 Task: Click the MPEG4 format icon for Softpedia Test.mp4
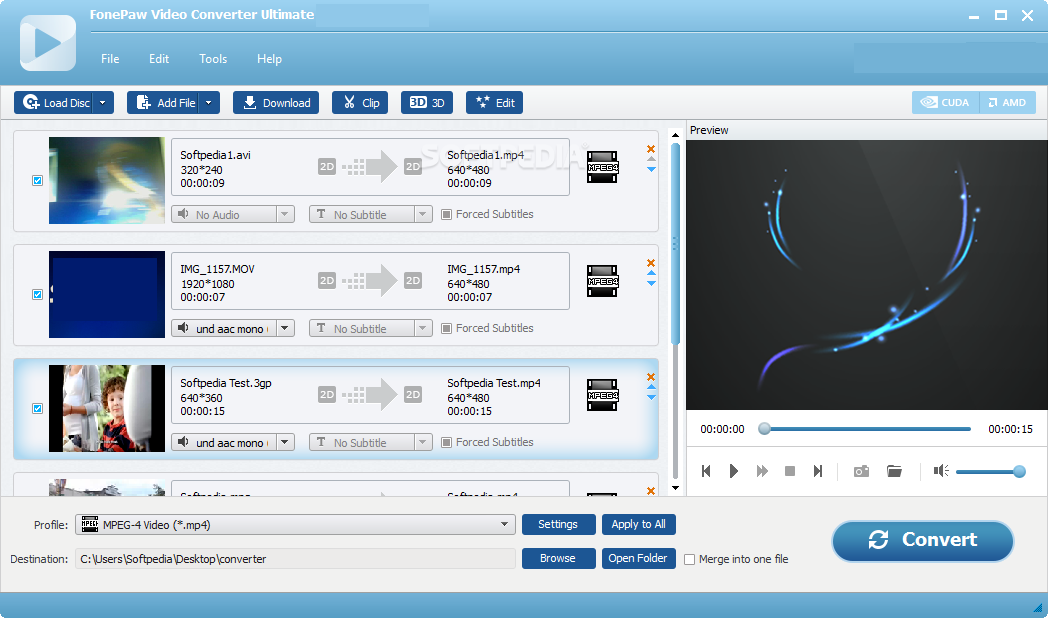point(602,395)
